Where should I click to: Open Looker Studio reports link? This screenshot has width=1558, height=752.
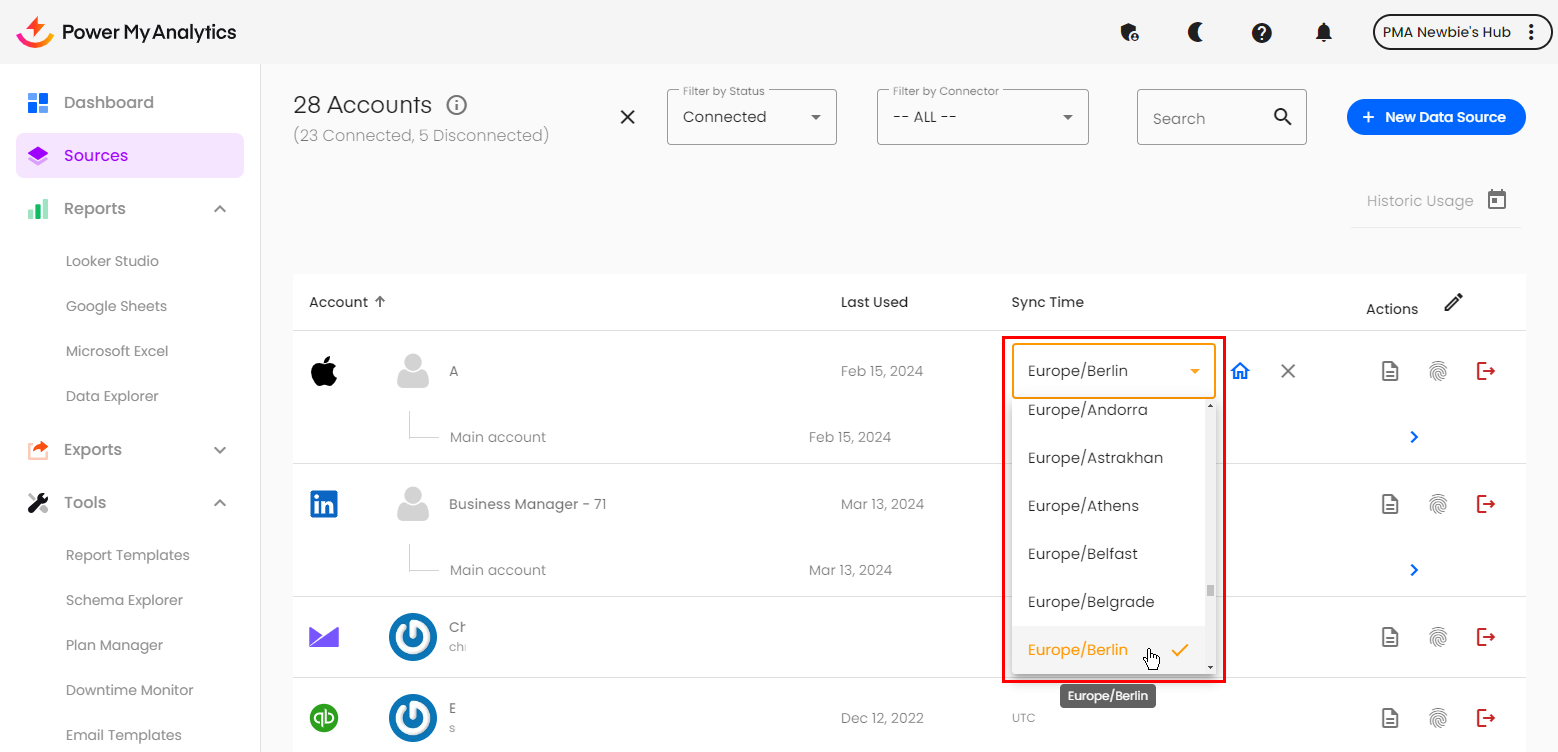point(112,261)
